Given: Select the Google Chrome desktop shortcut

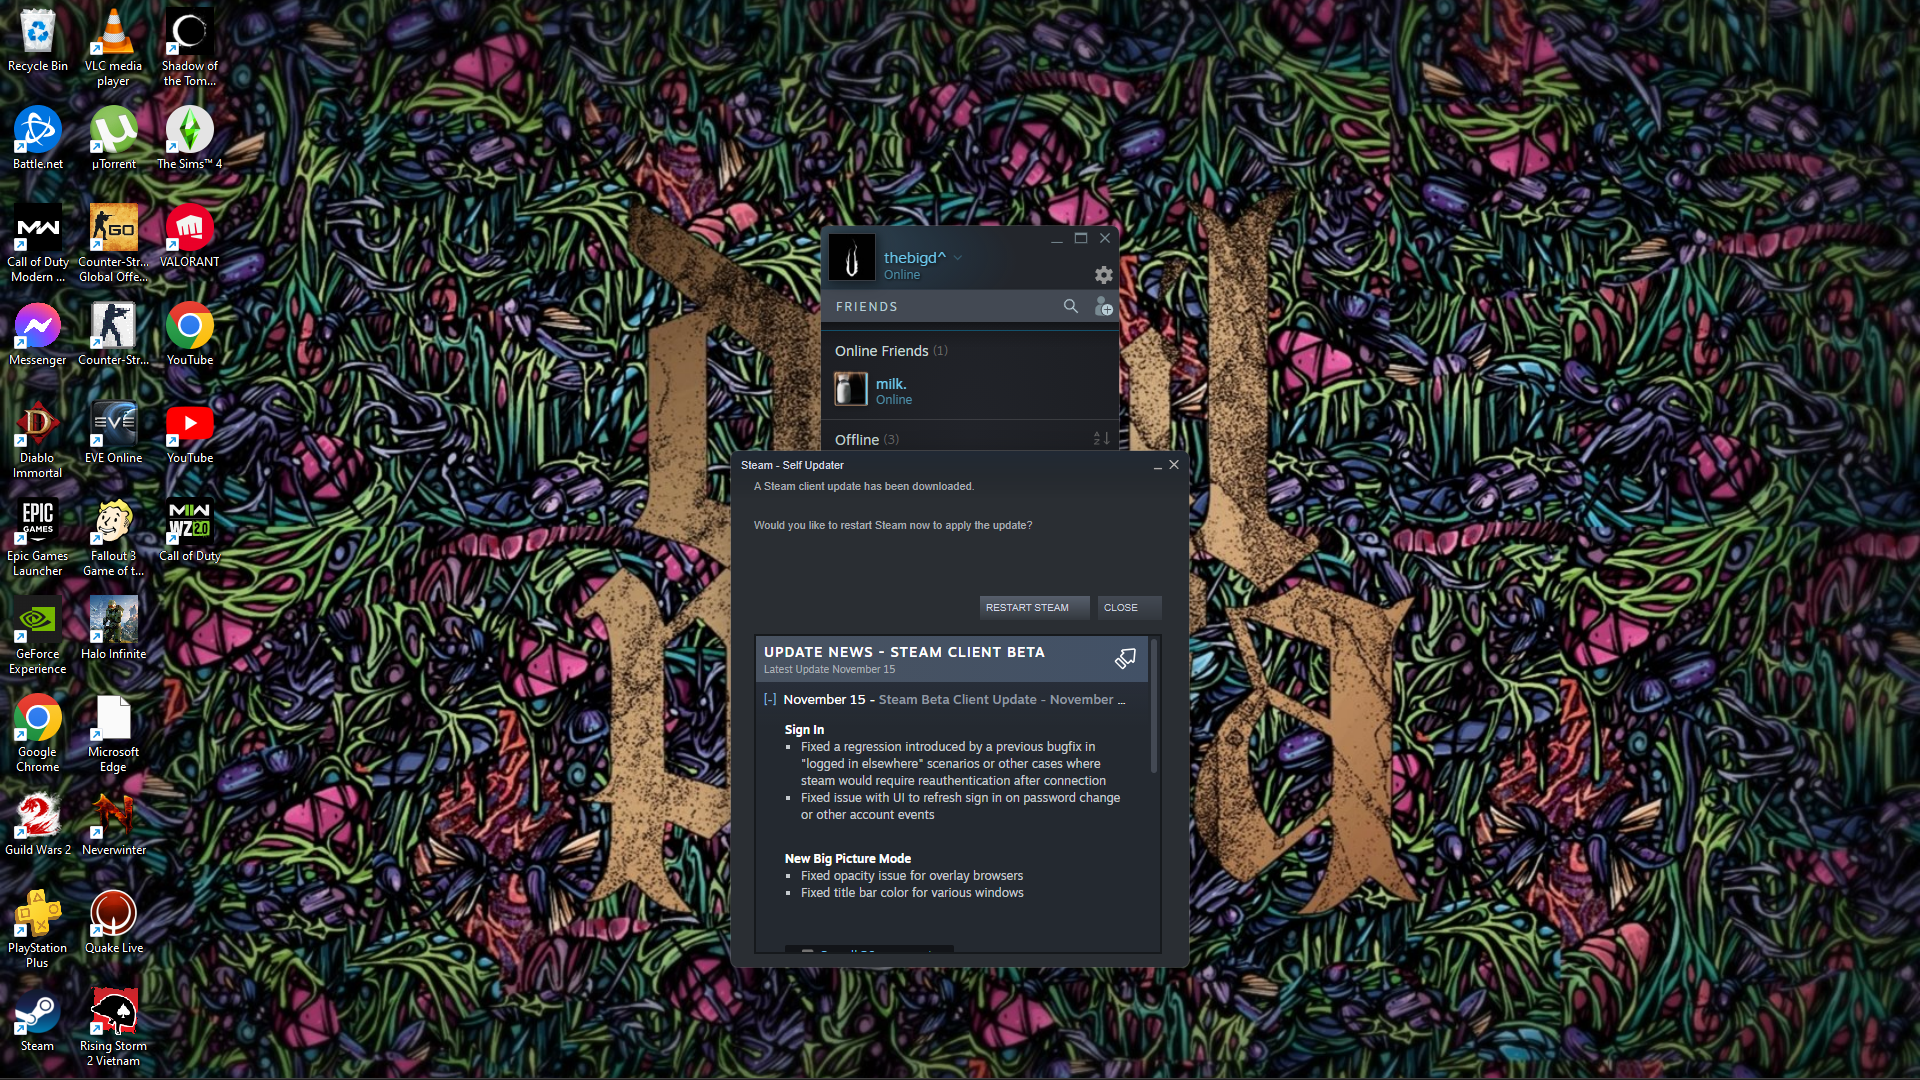Looking at the screenshot, I should (x=37, y=733).
